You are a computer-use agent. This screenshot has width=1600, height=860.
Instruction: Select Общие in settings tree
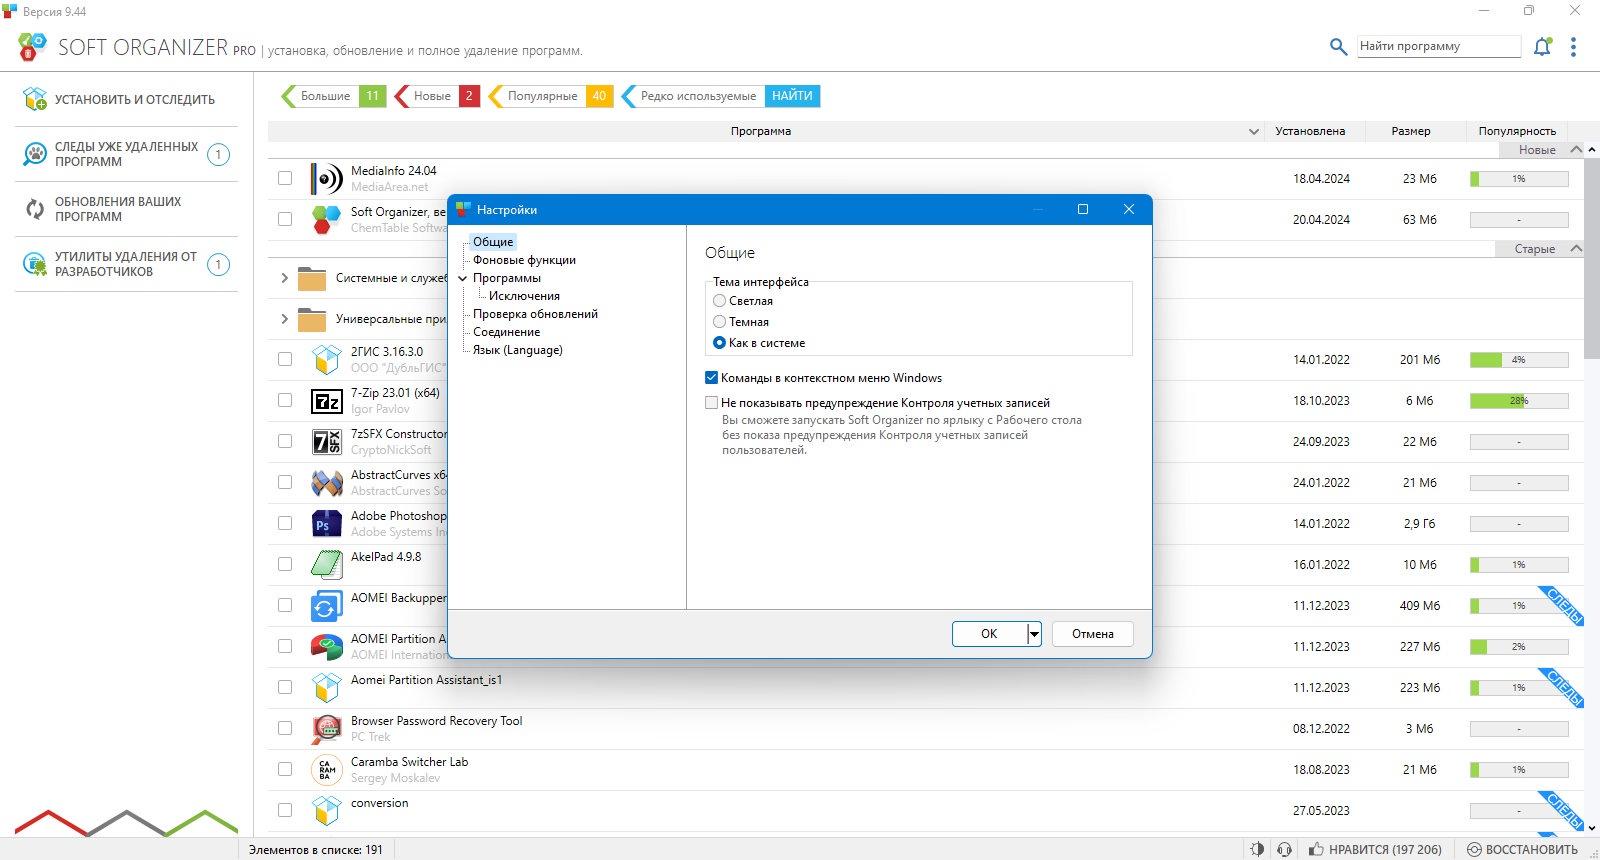pyautogui.click(x=493, y=242)
